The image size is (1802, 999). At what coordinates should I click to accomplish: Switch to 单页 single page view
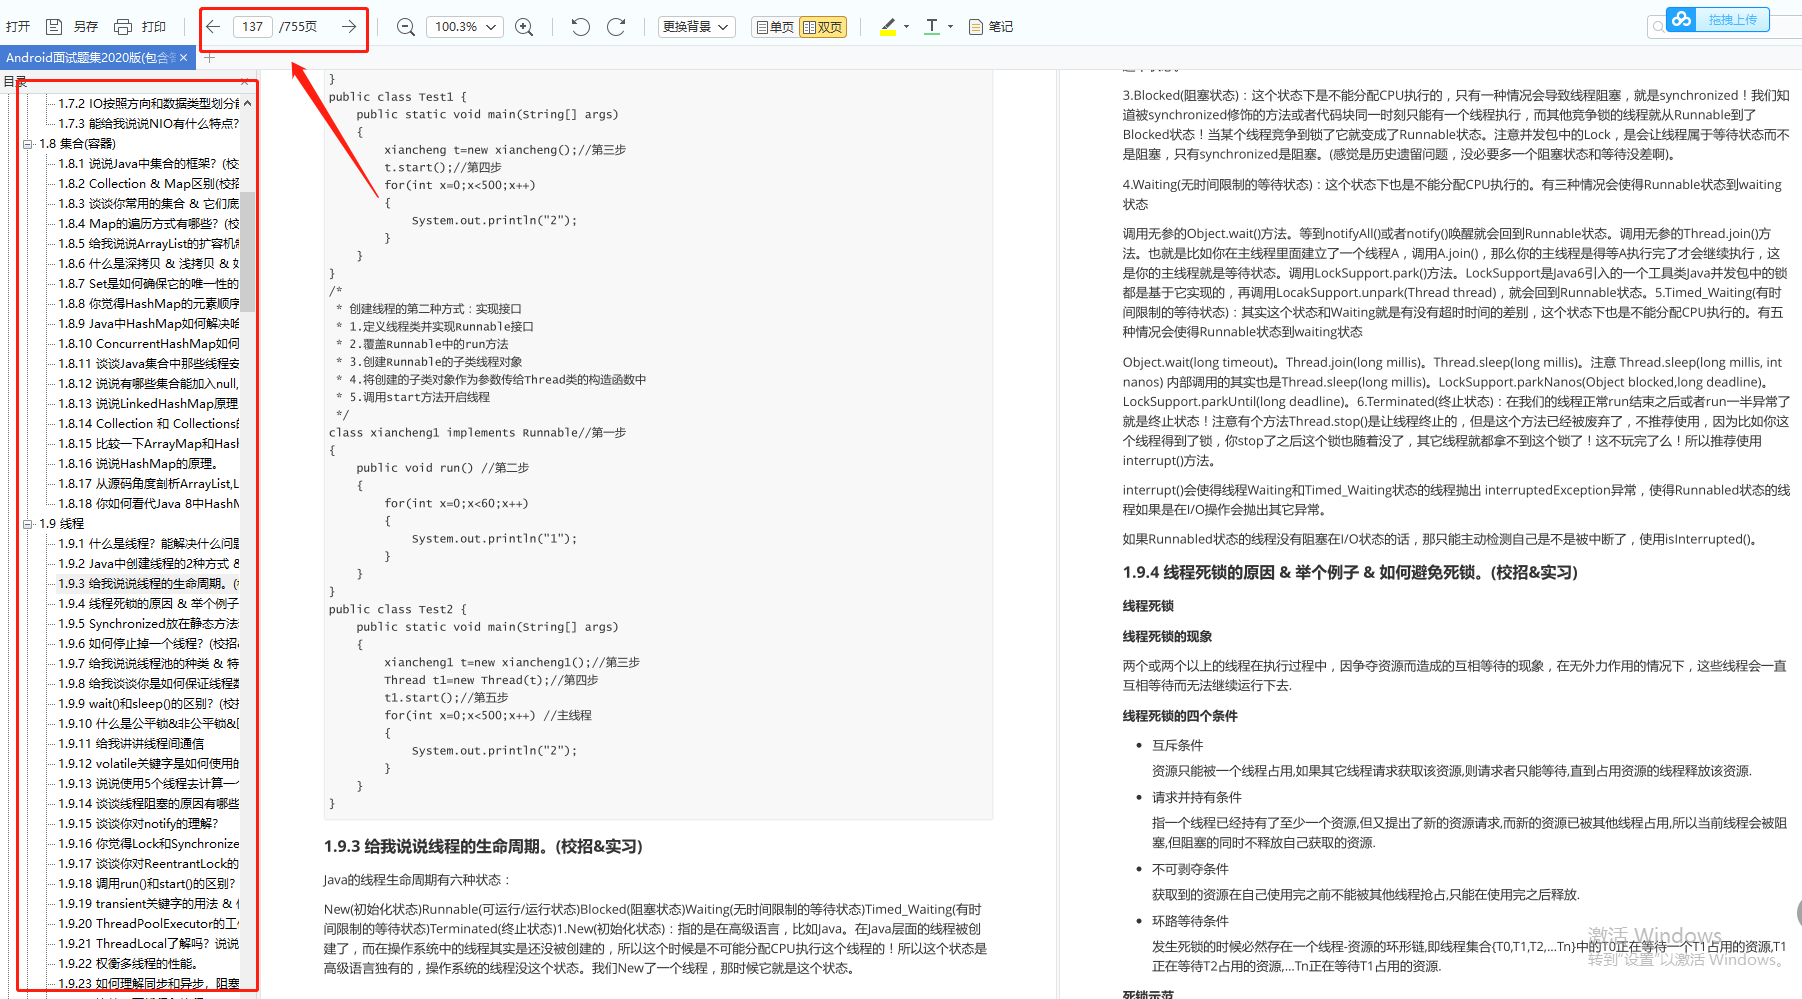pos(774,27)
